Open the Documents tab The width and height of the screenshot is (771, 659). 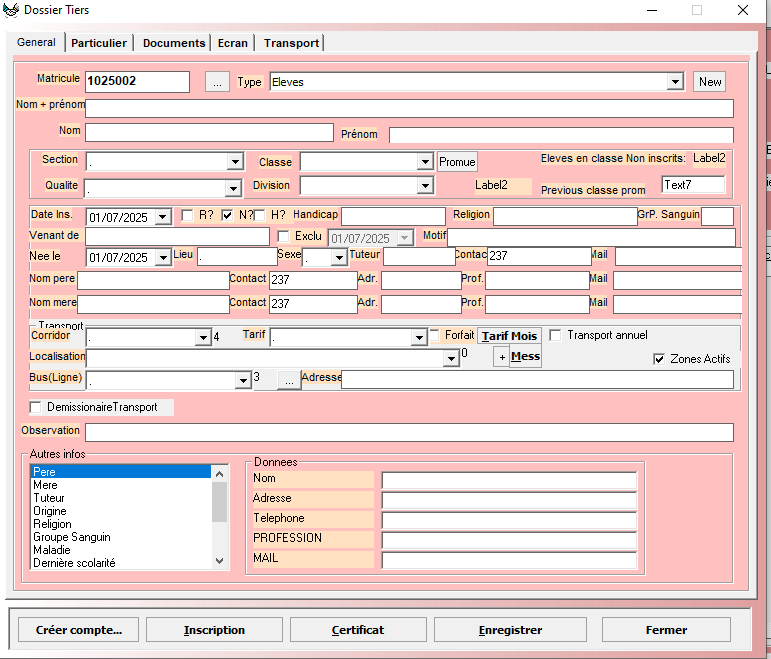174,43
